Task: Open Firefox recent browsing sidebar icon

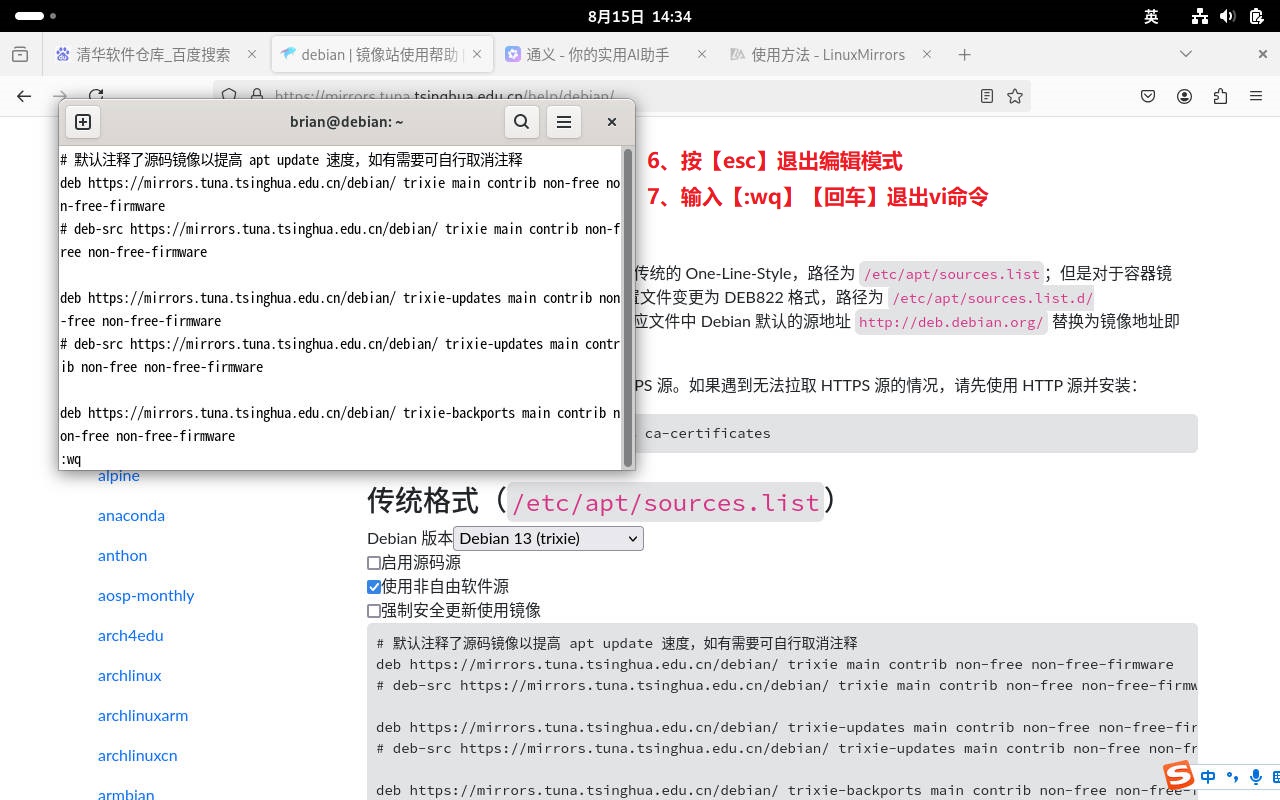Action: coord(20,55)
